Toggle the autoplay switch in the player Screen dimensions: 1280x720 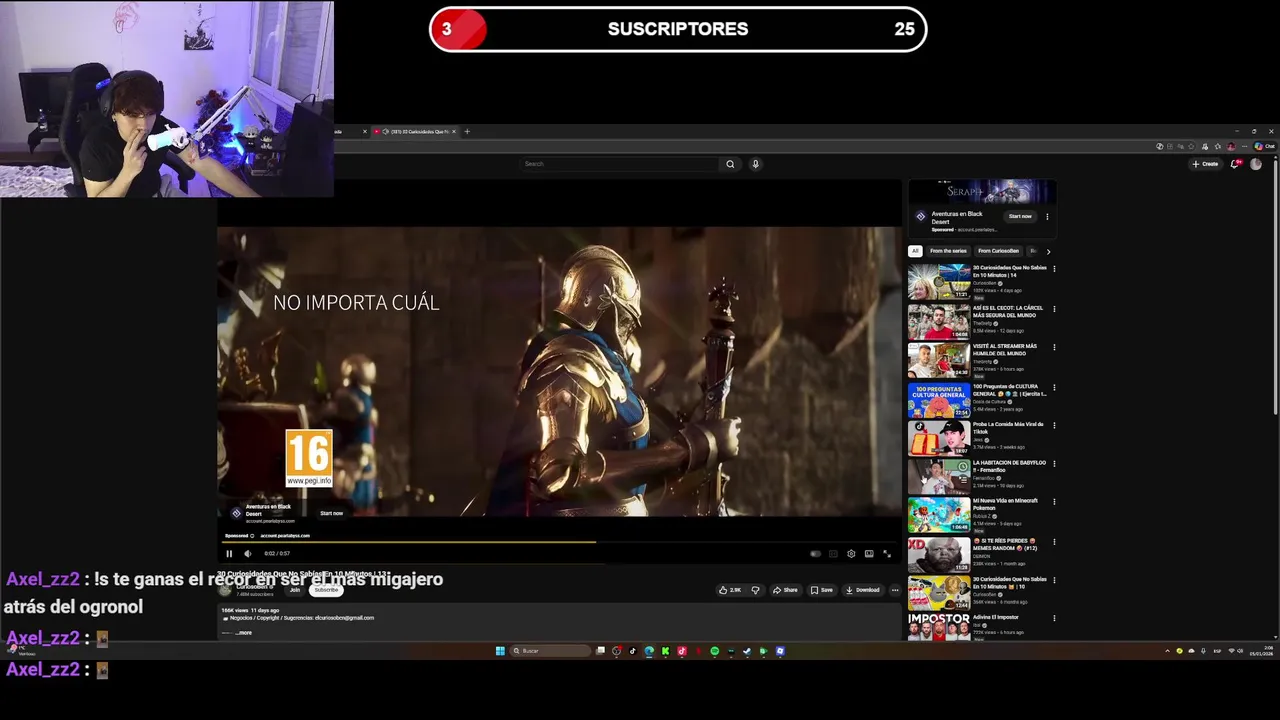[x=815, y=553]
